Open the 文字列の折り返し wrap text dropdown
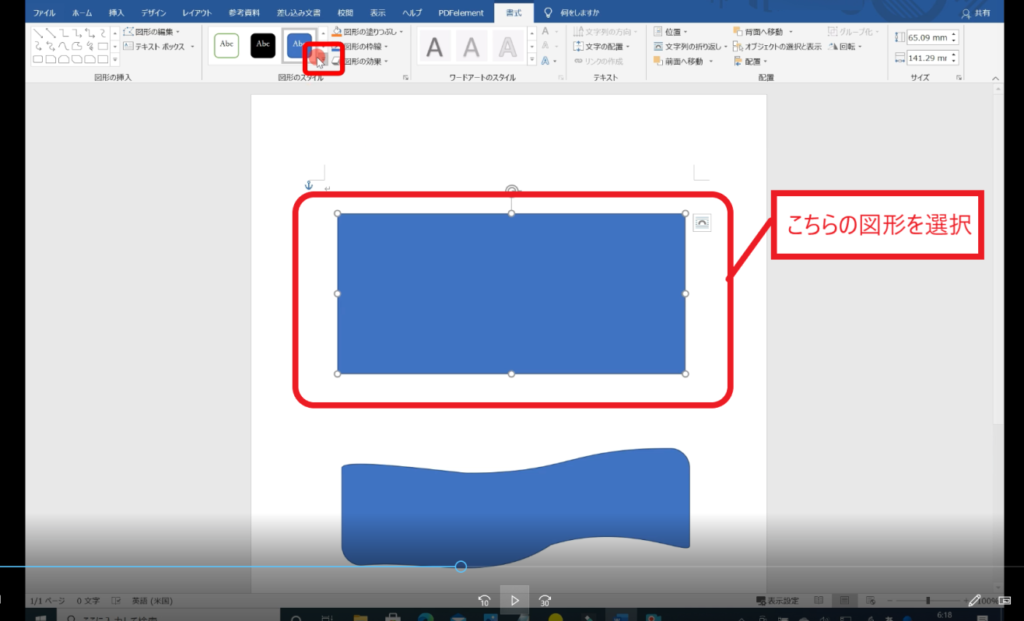Screen dimensions: 1024x621 coord(724,46)
